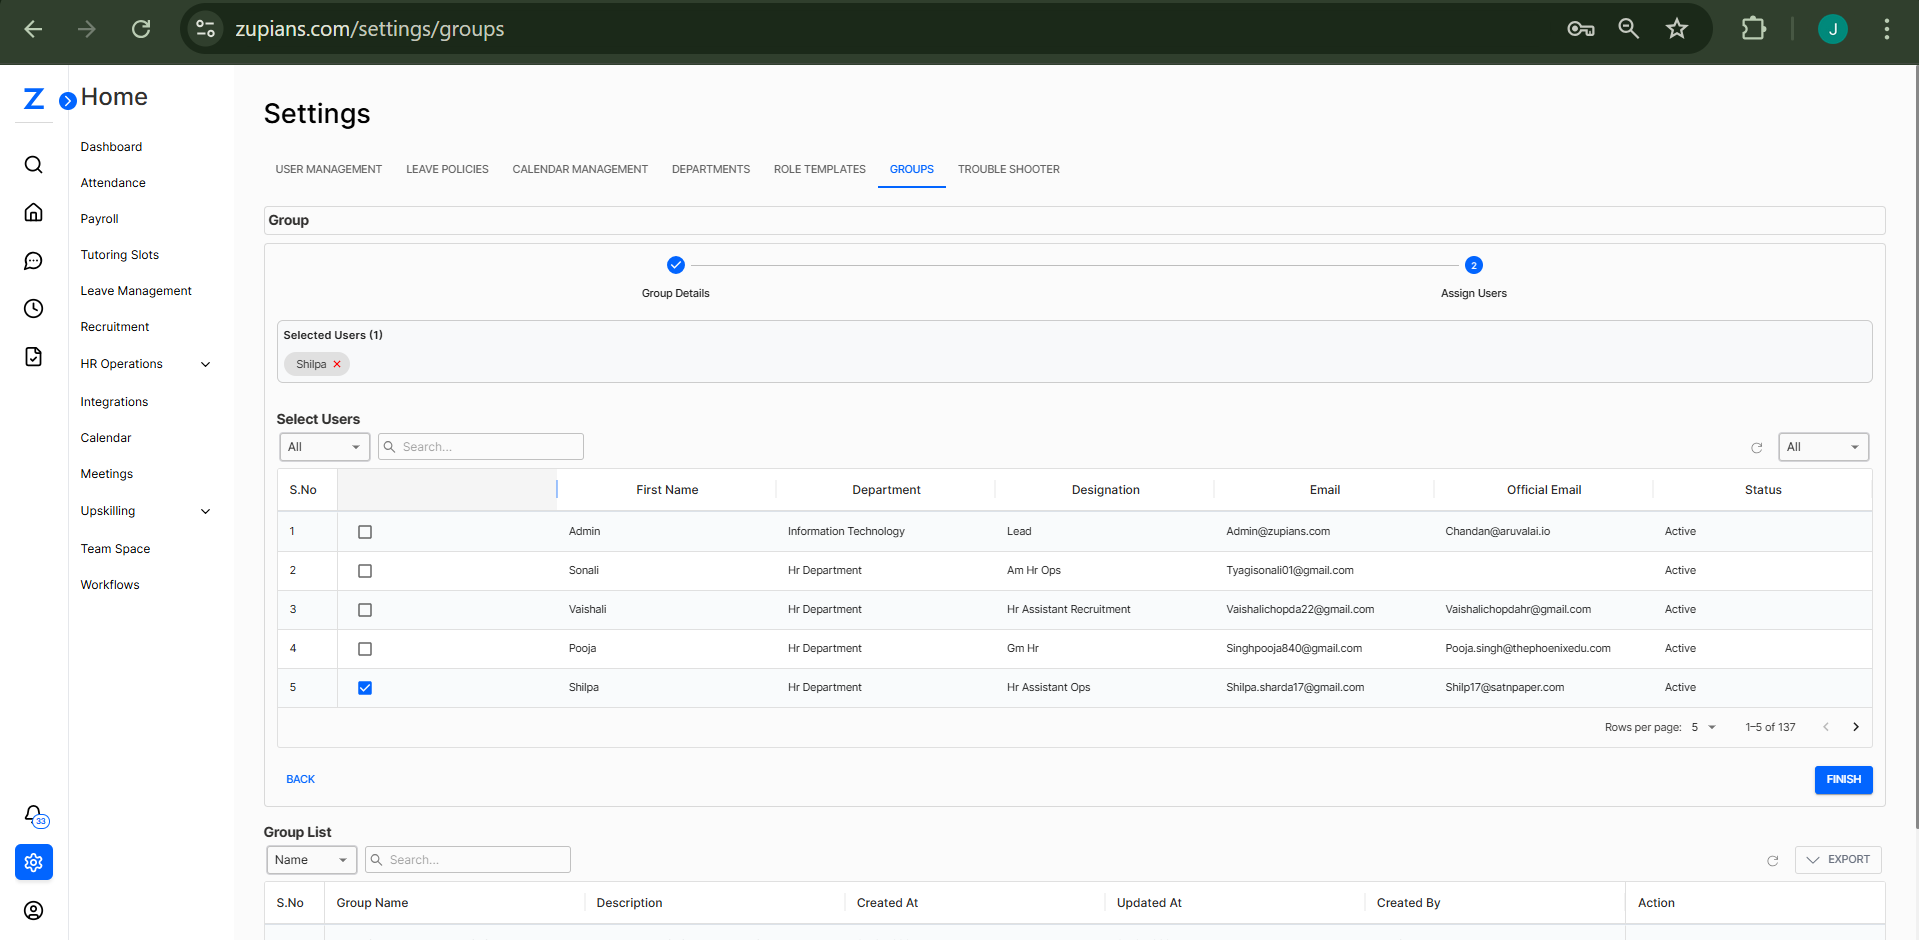Image resolution: width=1919 pixels, height=940 pixels.
Task: Remove Shilpa chip from selected users
Action: (337, 364)
